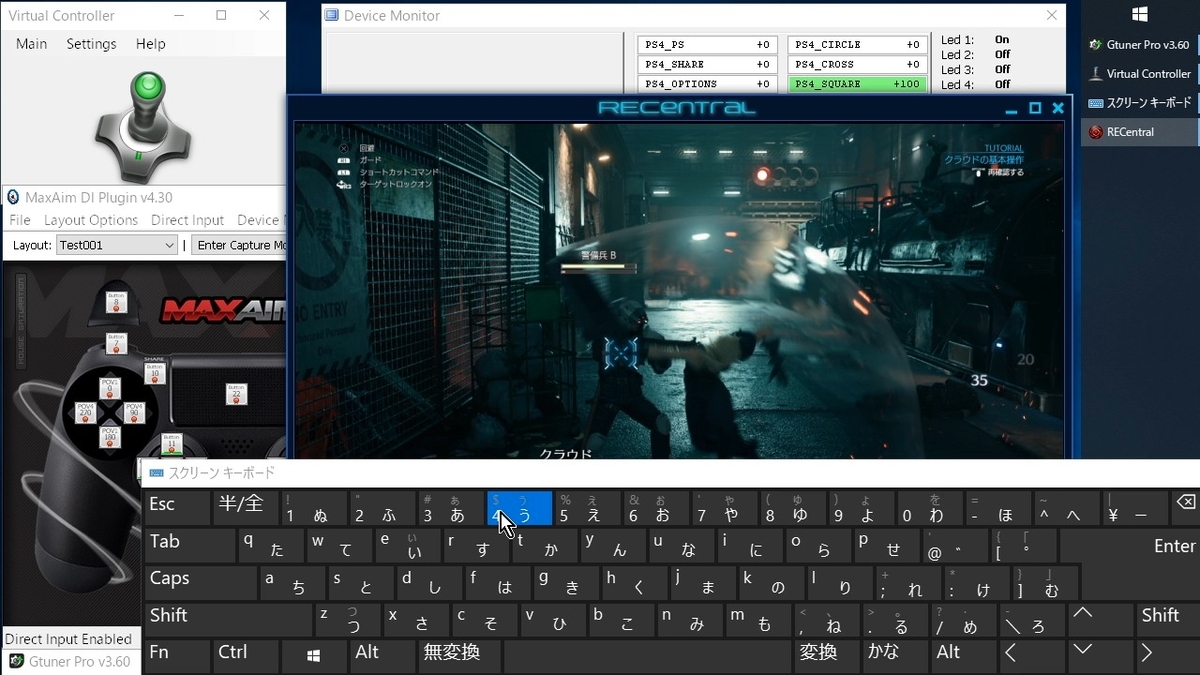Open the Settings menu in Virtual Controller
The width and height of the screenshot is (1200, 675).
91,43
